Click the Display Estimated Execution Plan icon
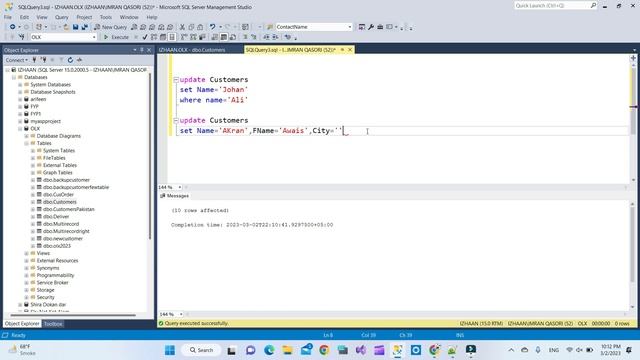The image size is (640, 360). [x=154, y=37]
